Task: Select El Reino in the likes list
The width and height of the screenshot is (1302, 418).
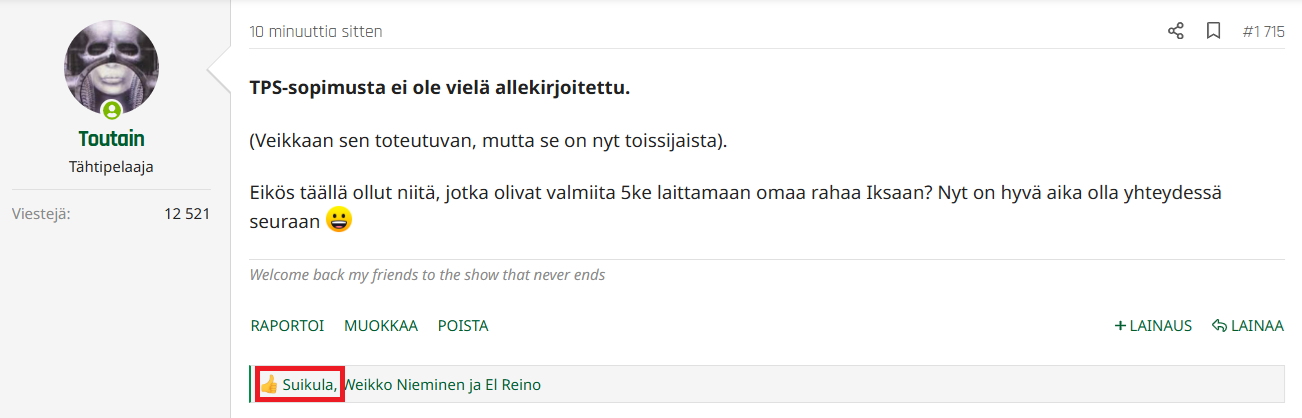Action: pyautogui.click(x=513, y=384)
